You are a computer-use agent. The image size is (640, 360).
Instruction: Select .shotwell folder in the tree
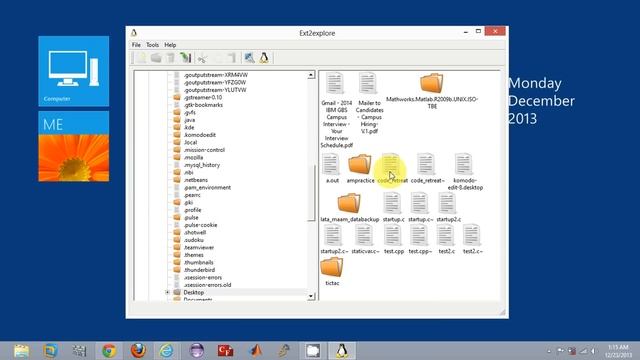pyautogui.click(x=195, y=232)
